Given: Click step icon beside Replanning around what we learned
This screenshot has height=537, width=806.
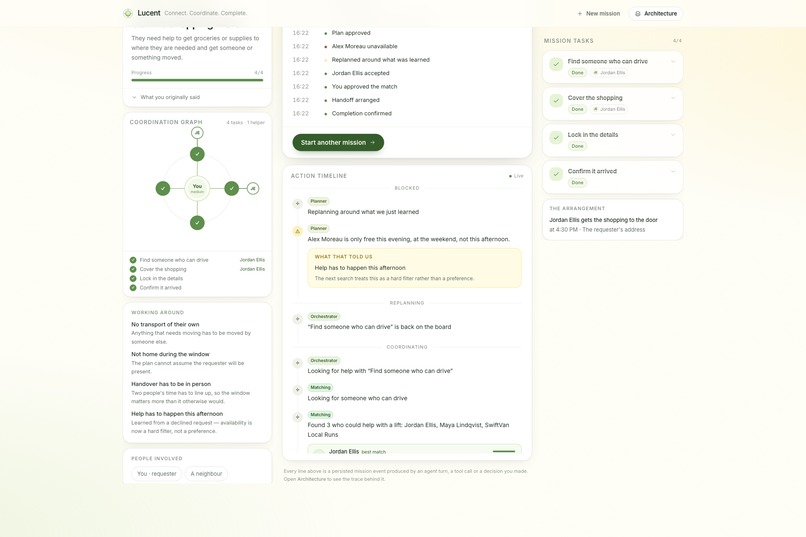Looking at the screenshot, I should (297, 204).
